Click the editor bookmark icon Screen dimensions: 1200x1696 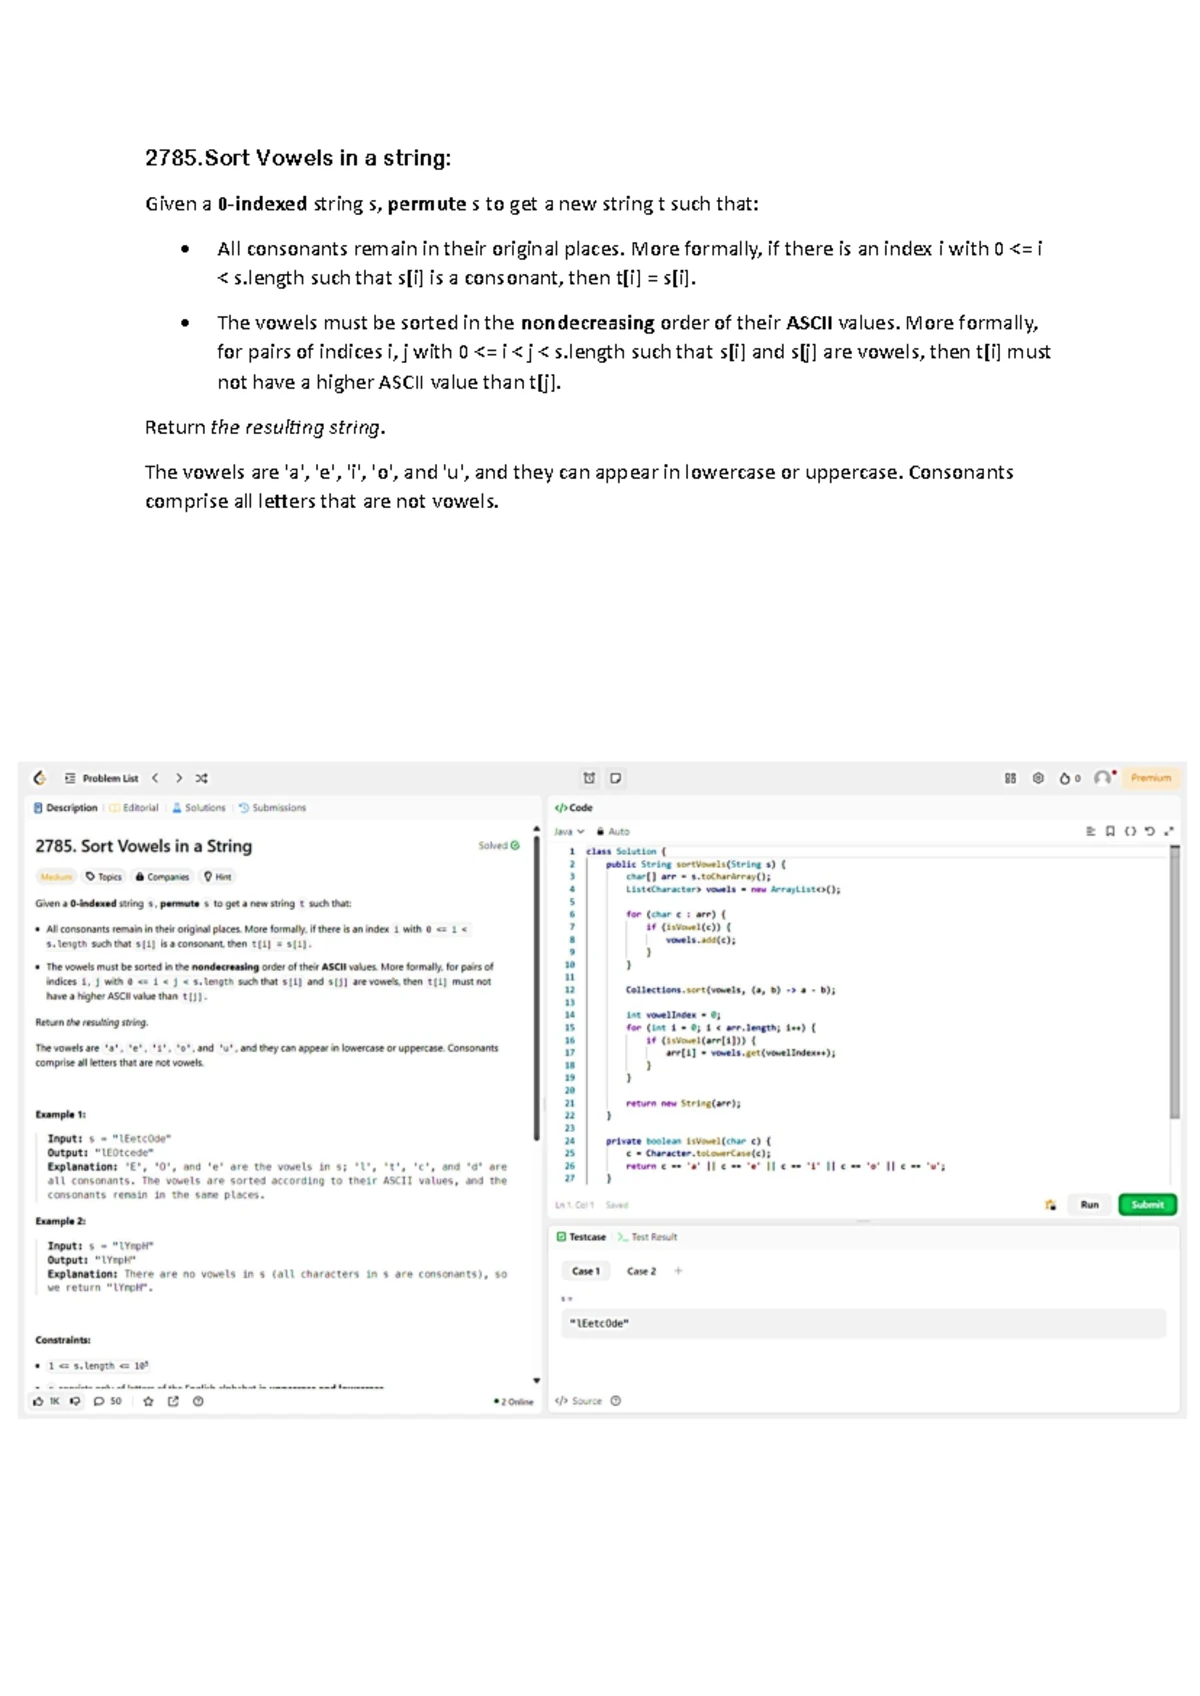(x=1110, y=832)
